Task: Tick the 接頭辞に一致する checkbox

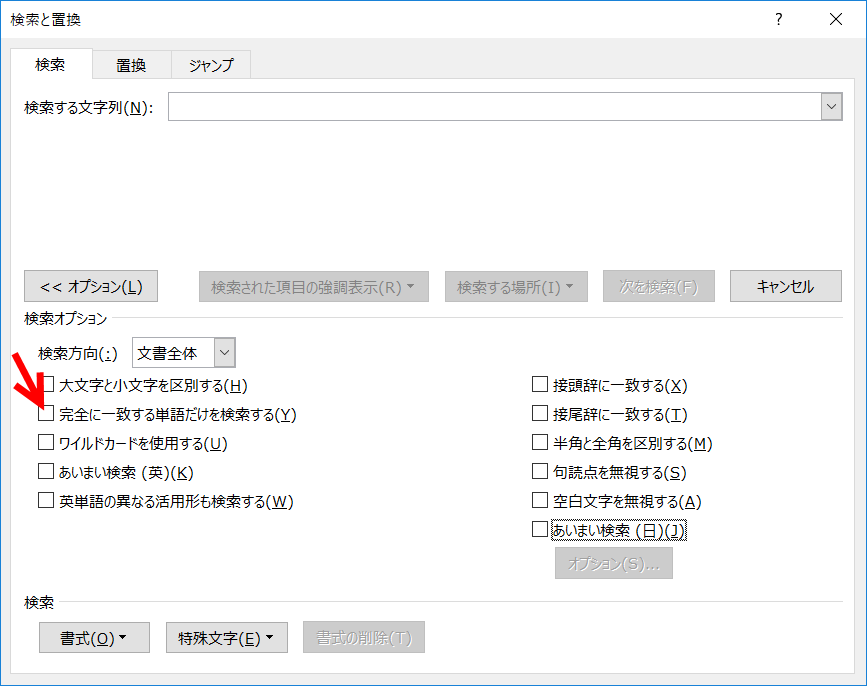Action: click(x=540, y=385)
